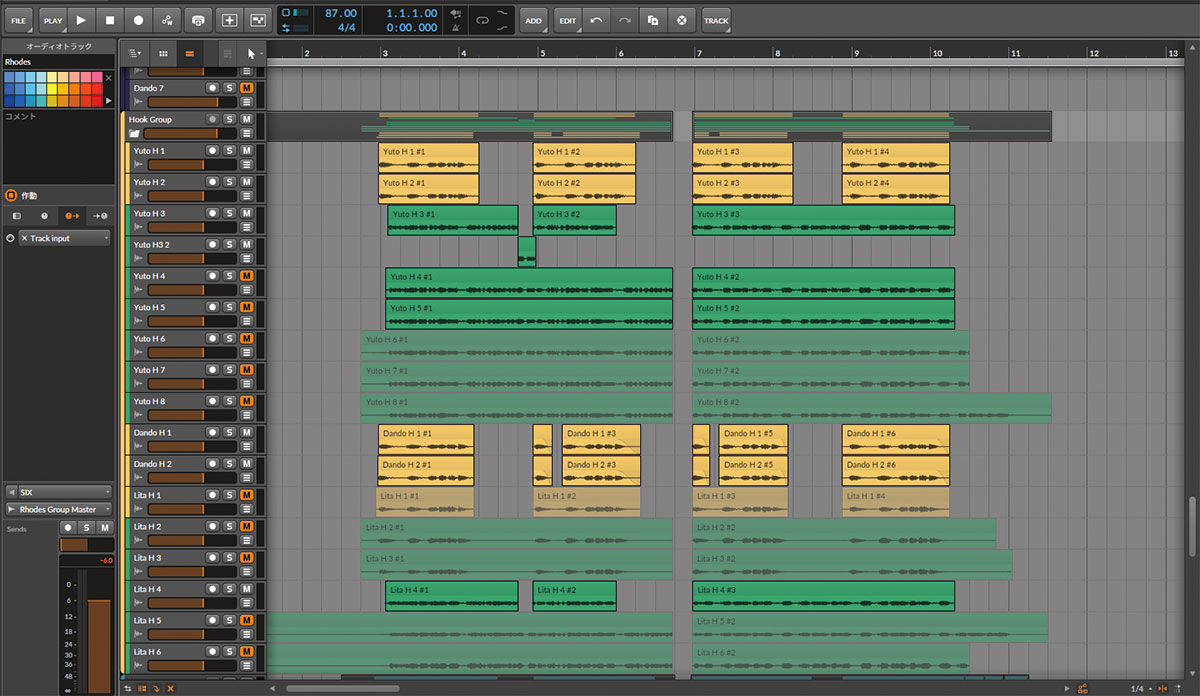Open the EDIT menu
The height and width of the screenshot is (696, 1200).
point(567,19)
